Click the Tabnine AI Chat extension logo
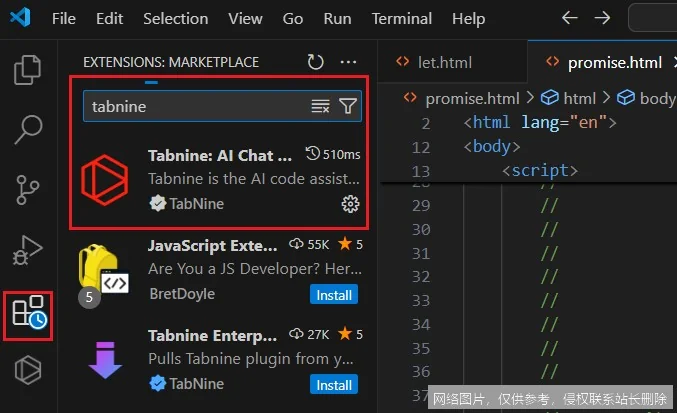This screenshot has width=677, height=413. tap(105, 180)
